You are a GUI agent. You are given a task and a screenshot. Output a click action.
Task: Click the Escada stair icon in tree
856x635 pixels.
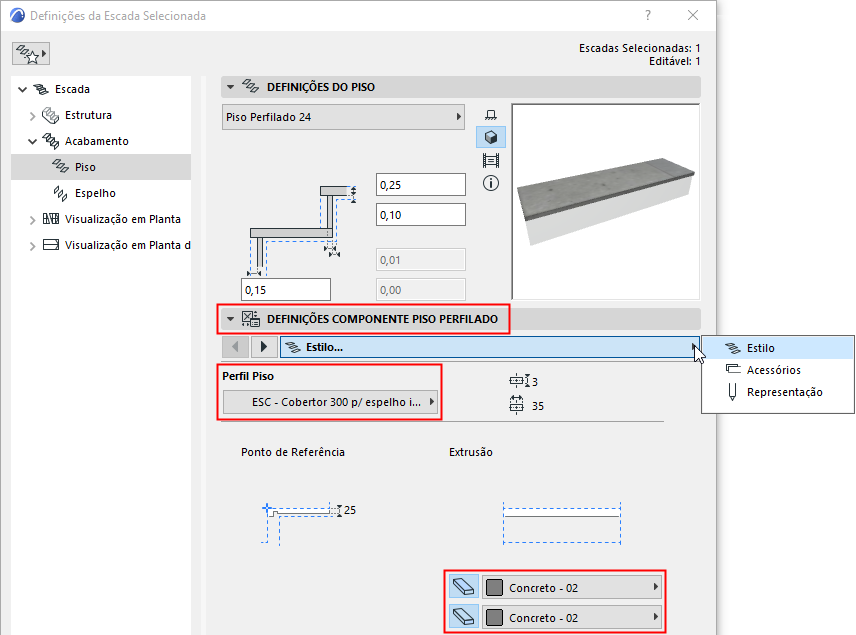click(41, 89)
